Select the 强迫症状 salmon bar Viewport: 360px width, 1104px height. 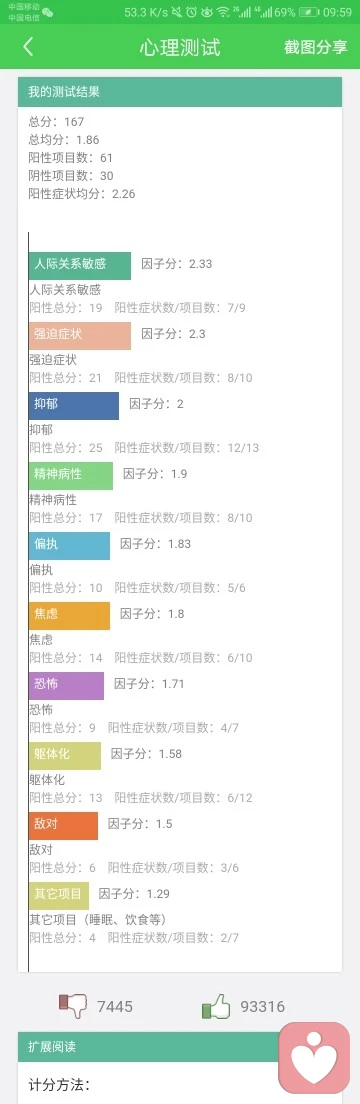(x=80, y=336)
